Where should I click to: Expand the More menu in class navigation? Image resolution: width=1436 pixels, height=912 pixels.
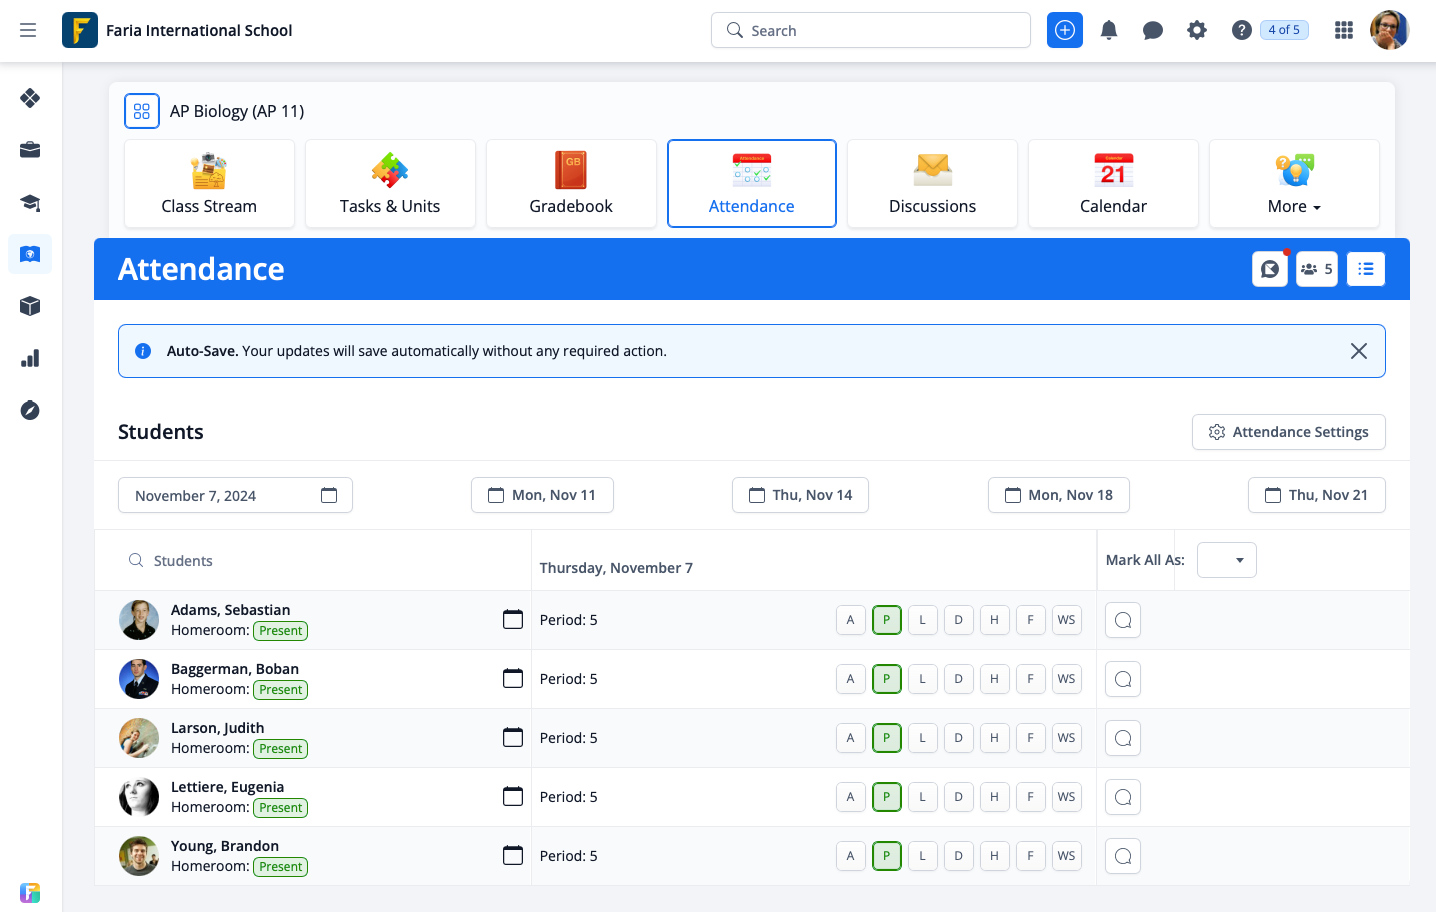tap(1293, 184)
